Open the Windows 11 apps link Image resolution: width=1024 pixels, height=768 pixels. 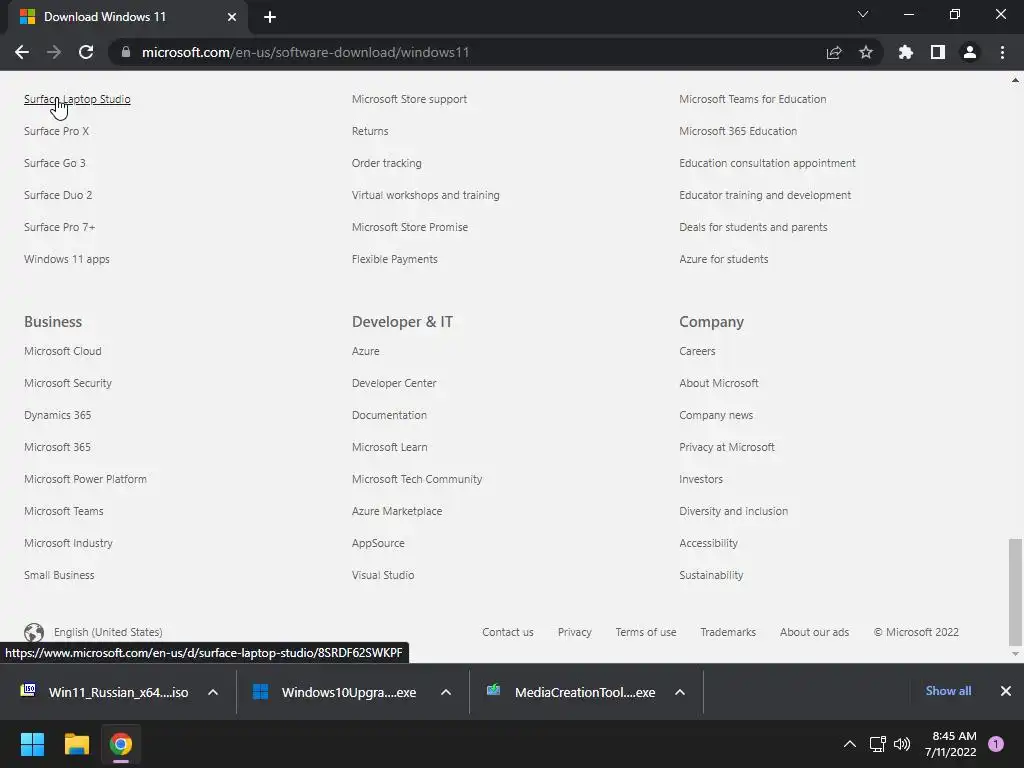(67, 259)
